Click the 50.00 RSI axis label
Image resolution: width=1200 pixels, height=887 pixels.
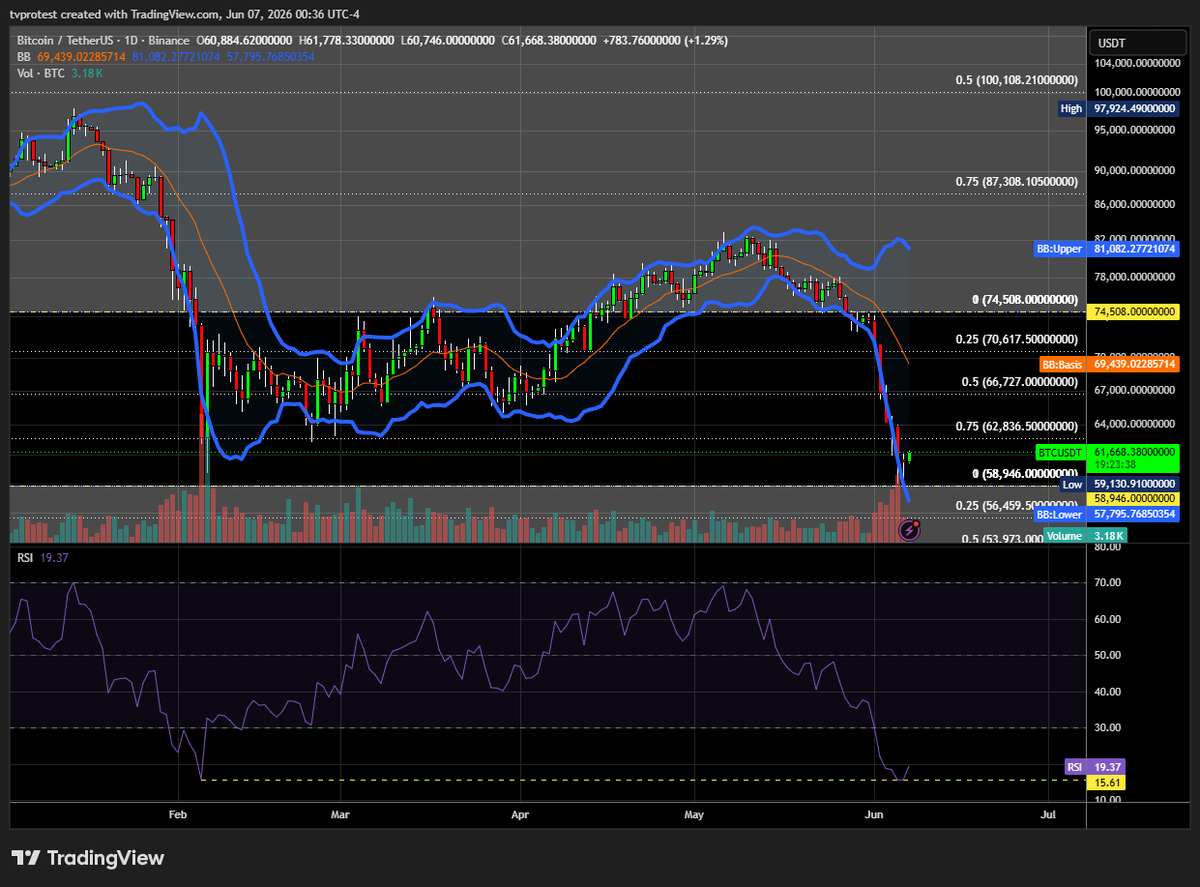1108,655
